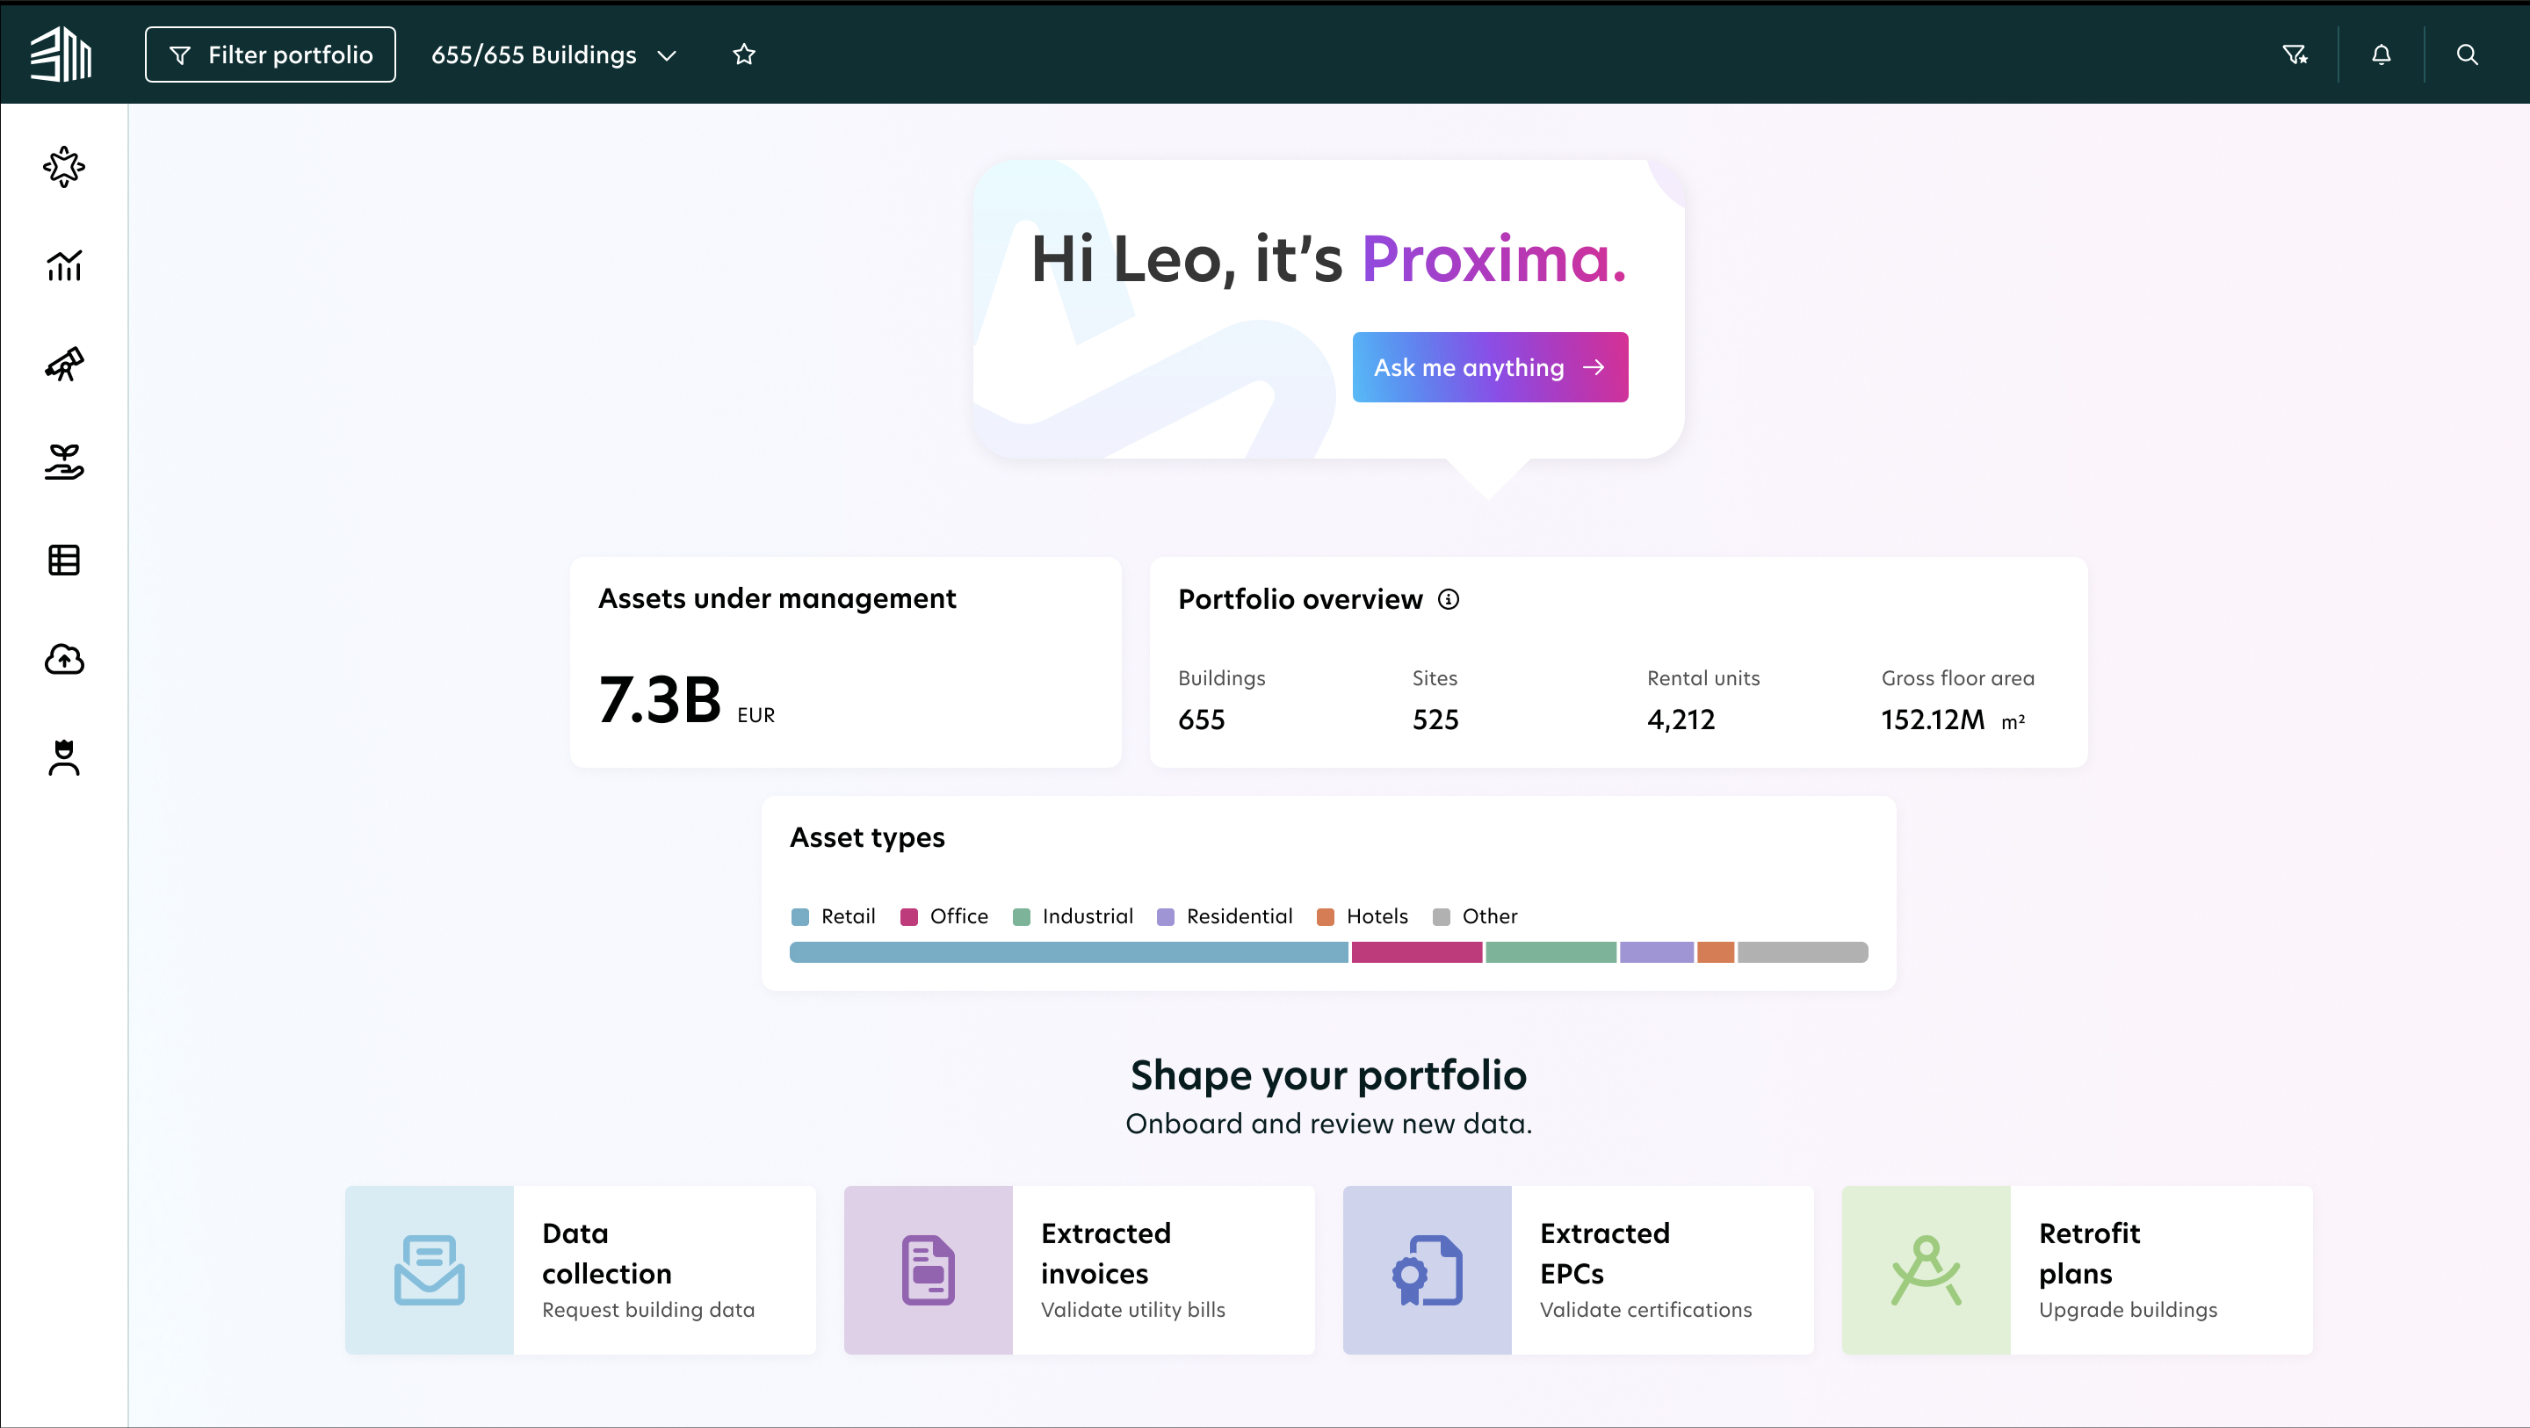Click the magenta Office bar segment

[x=1417, y=952]
